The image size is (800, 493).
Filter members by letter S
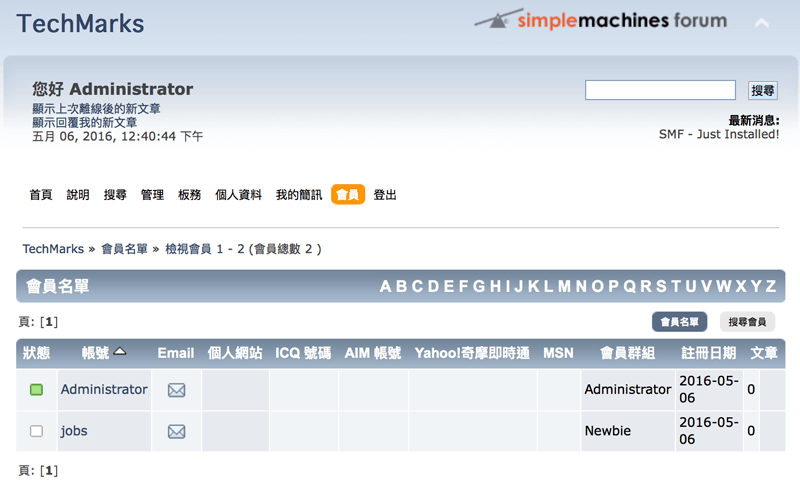661,286
